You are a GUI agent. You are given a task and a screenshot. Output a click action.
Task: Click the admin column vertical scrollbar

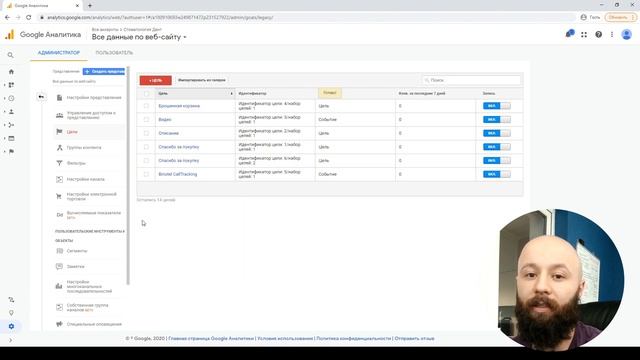click(x=128, y=176)
